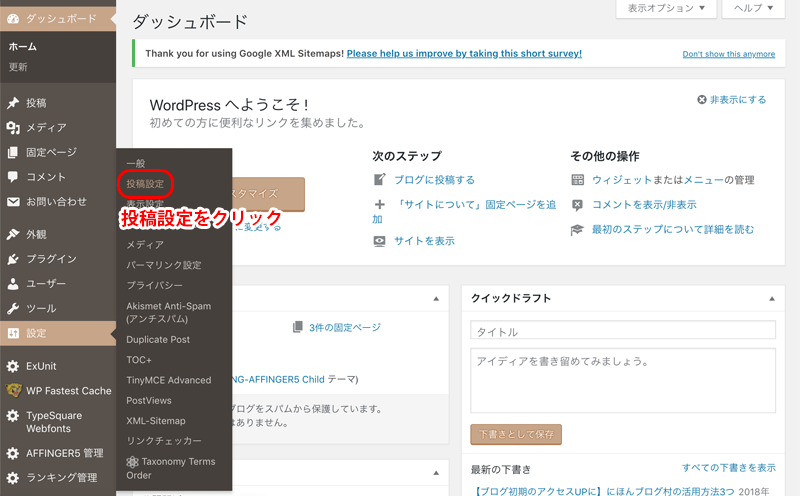Click the media icon beside メディア
The height and width of the screenshot is (496, 800).
point(13,128)
